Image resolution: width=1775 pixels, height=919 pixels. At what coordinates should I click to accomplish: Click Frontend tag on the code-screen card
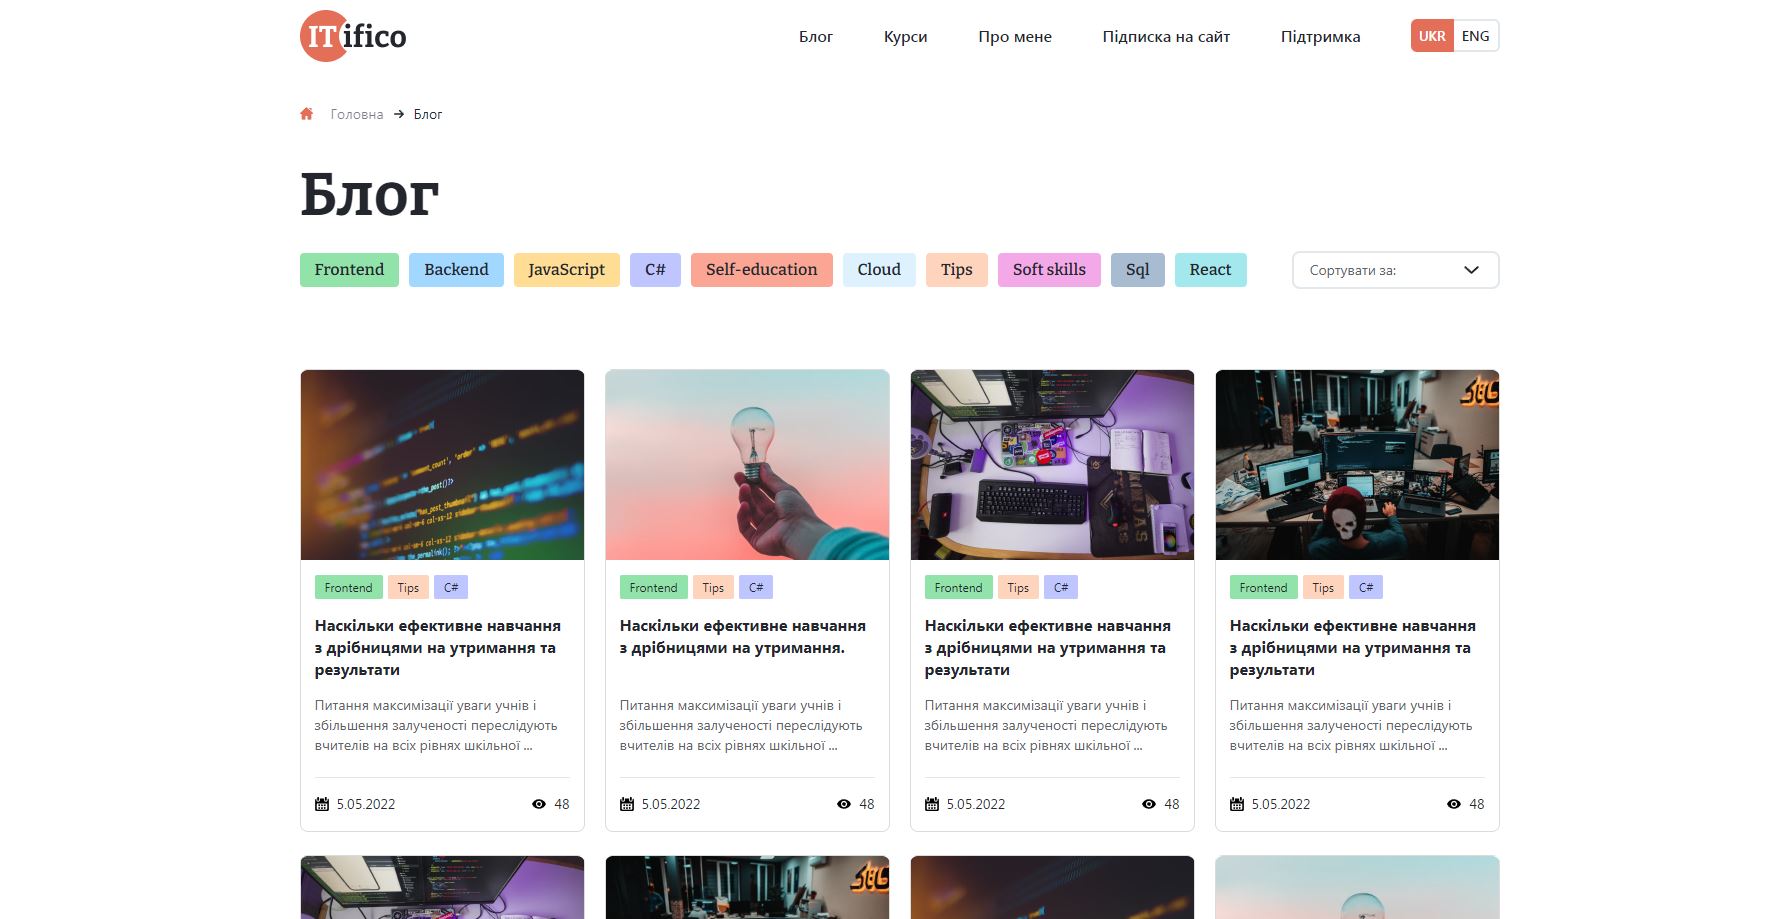[348, 587]
